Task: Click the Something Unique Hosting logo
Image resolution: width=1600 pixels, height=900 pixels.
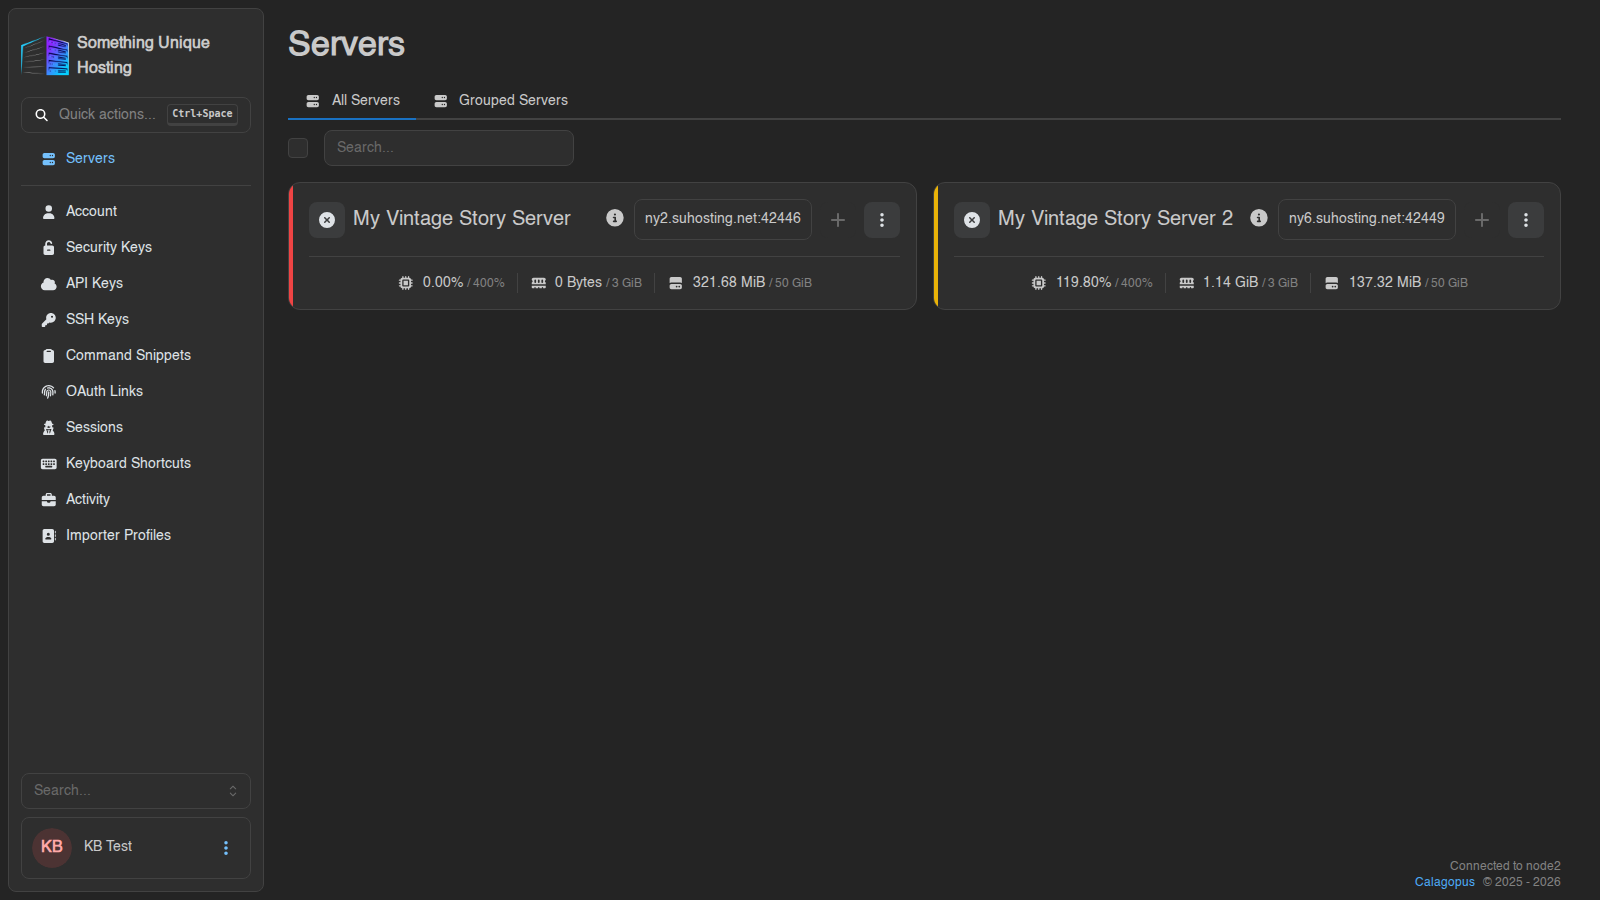Action: point(45,56)
